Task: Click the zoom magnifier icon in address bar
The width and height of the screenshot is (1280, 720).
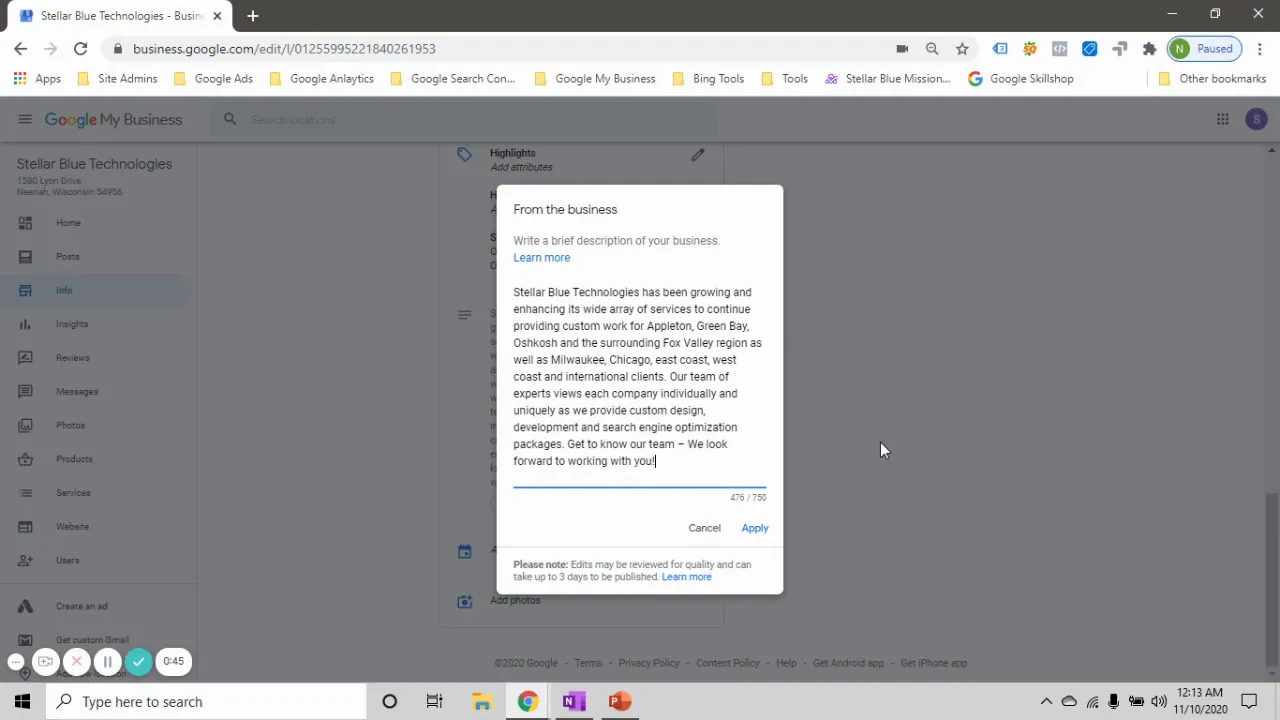Action: [932, 48]
